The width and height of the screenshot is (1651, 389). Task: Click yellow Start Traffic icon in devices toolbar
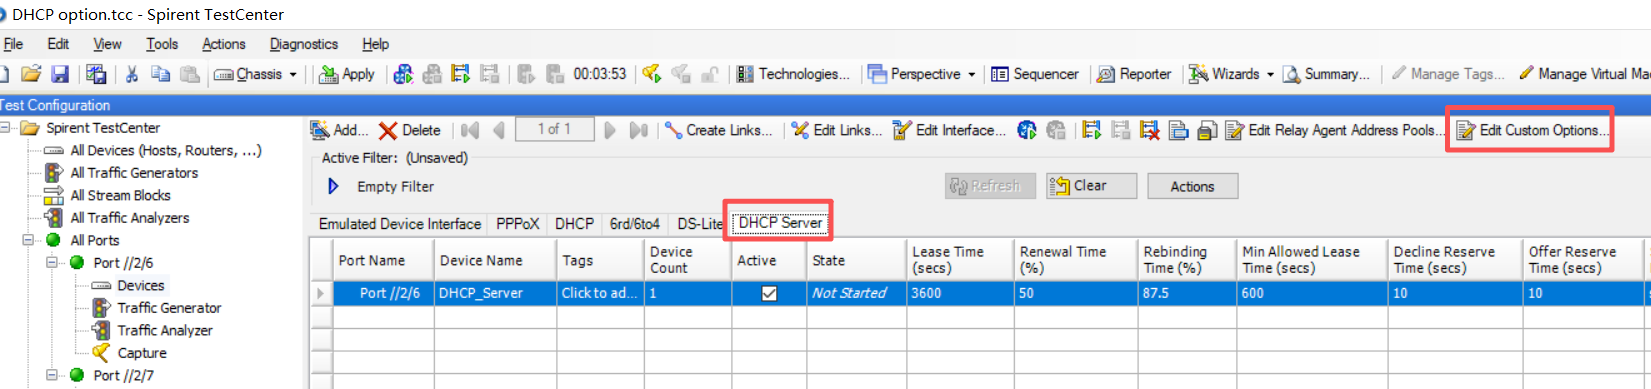[1091, 130]
